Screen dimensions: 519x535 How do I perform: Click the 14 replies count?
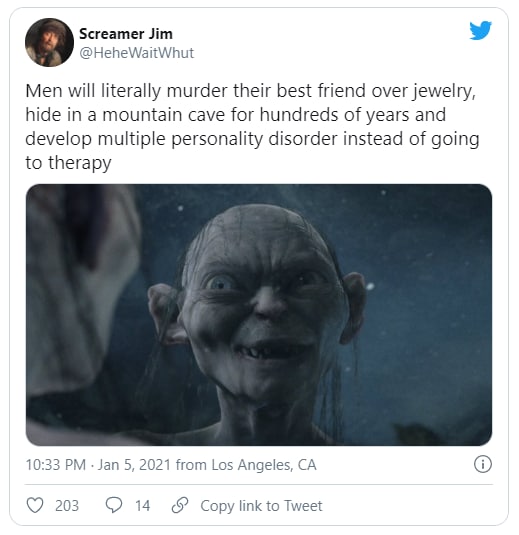(x=142, y=506)
